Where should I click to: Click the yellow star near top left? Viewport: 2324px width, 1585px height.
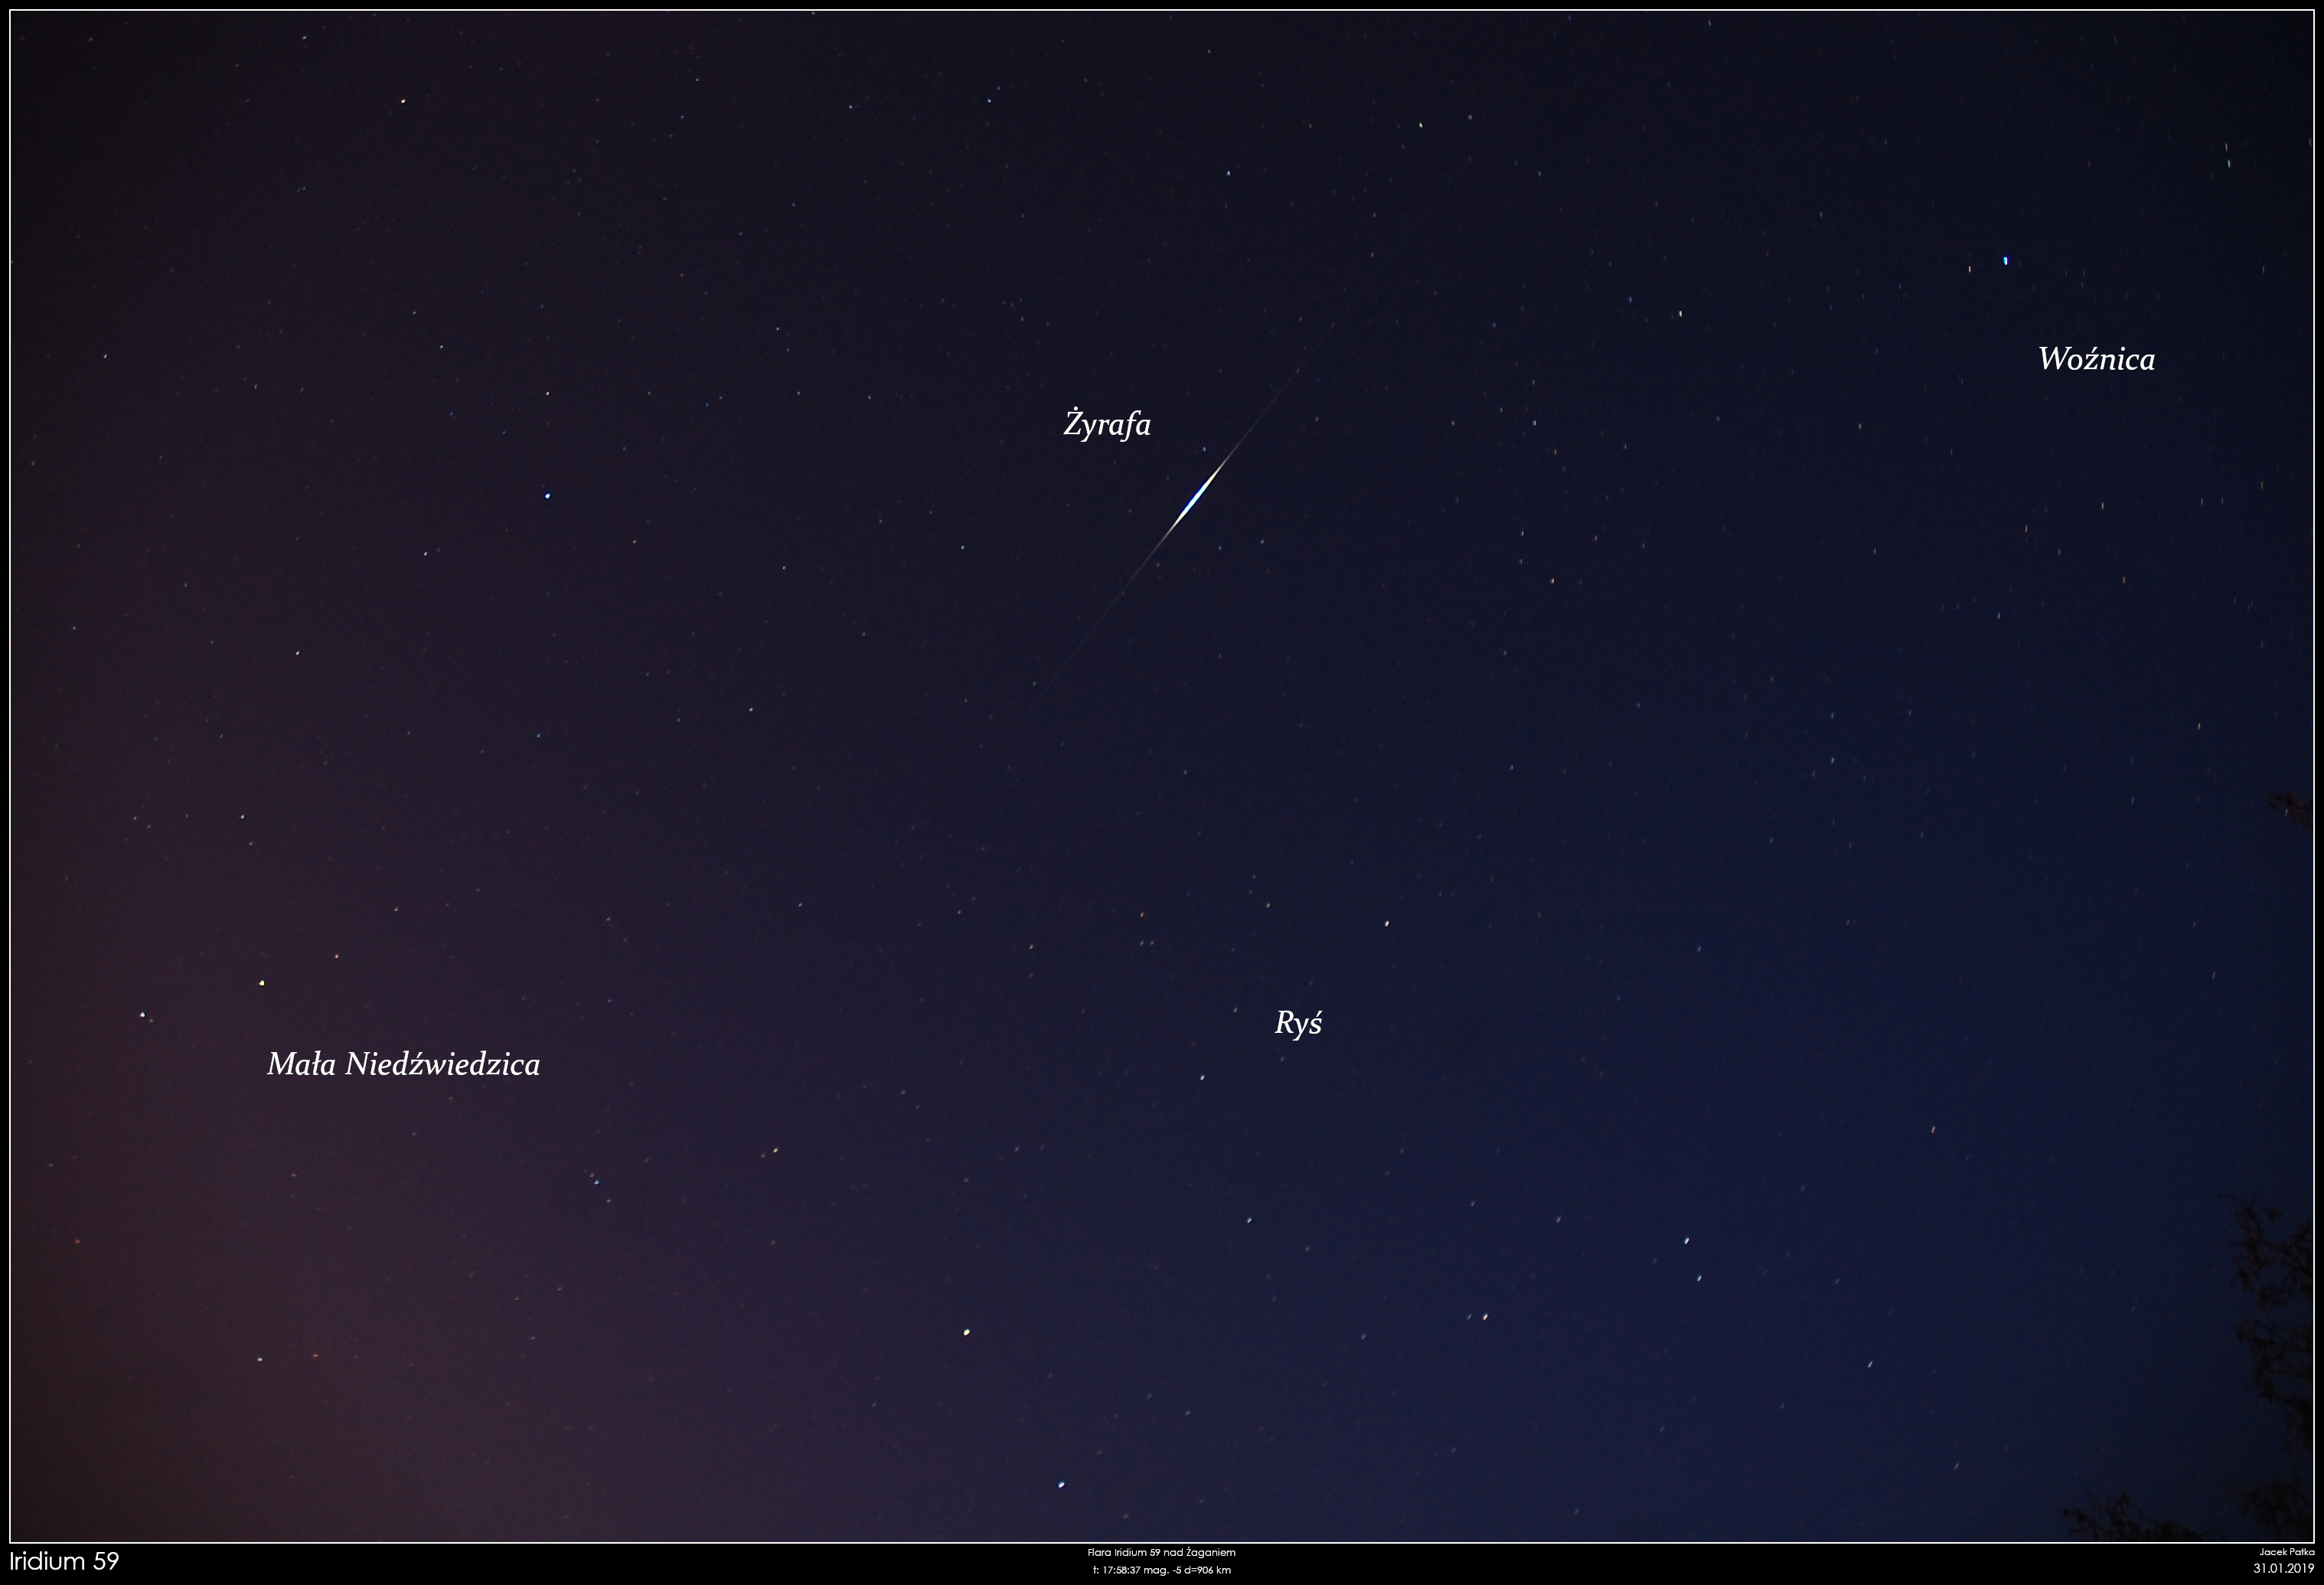point(403,101)
